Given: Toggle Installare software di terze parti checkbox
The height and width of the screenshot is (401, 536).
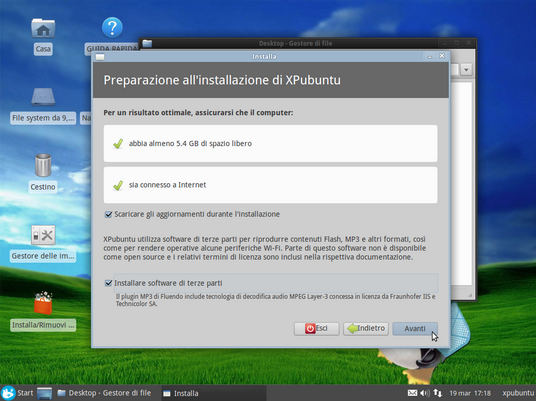Looking at the screenshot, I should tap(108, 283).
